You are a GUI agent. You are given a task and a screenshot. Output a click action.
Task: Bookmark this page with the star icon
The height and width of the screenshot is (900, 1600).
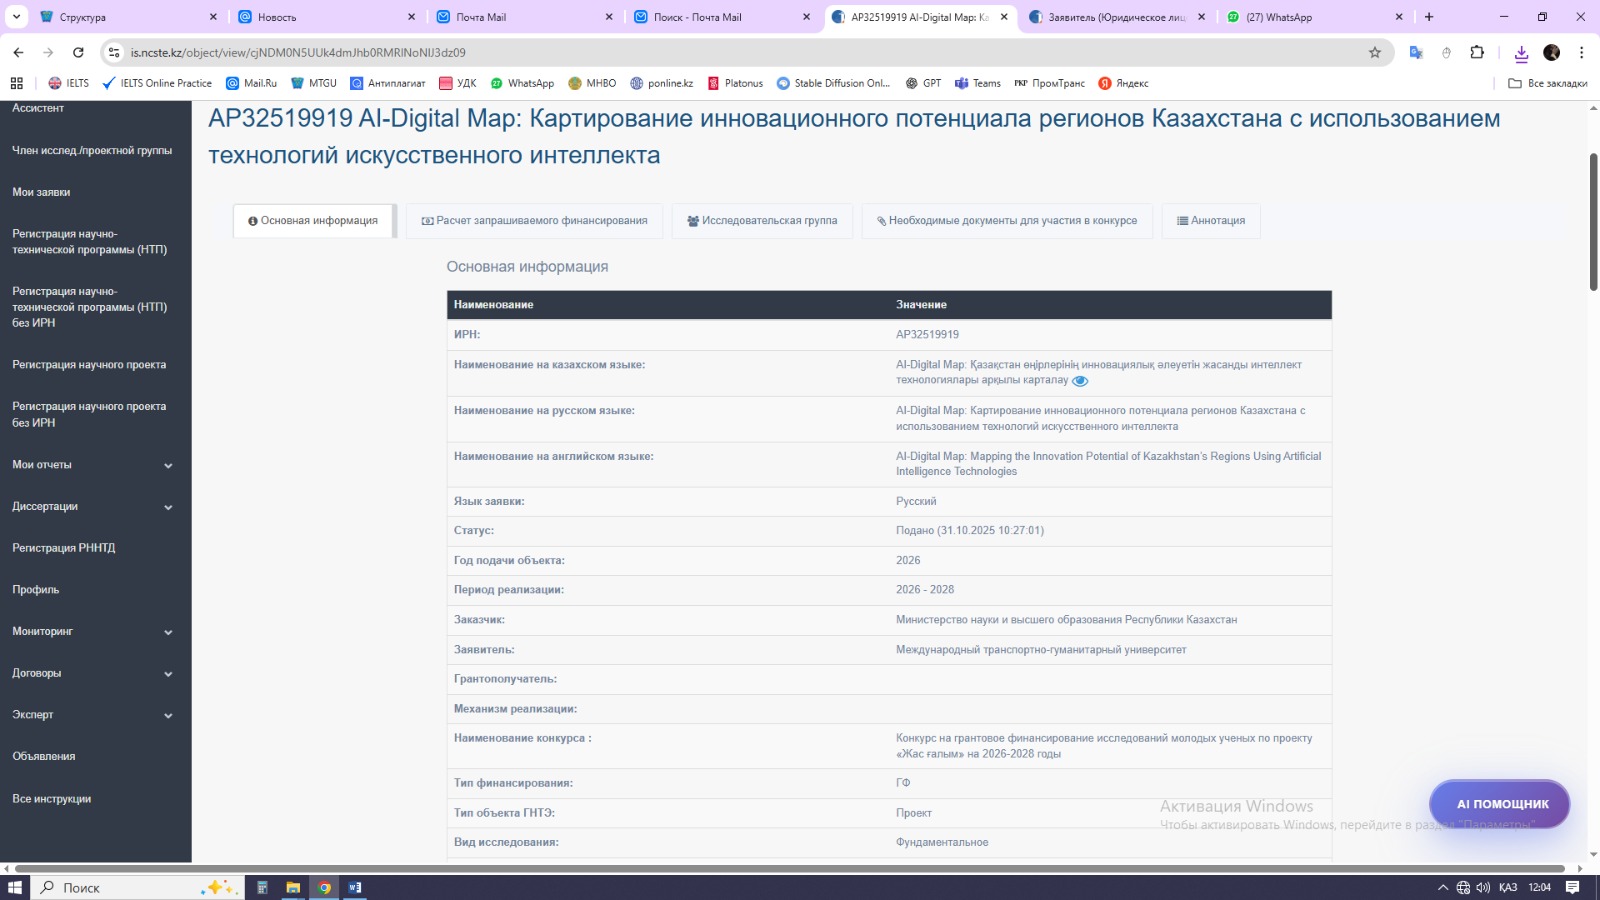(x=1375, y=53)
